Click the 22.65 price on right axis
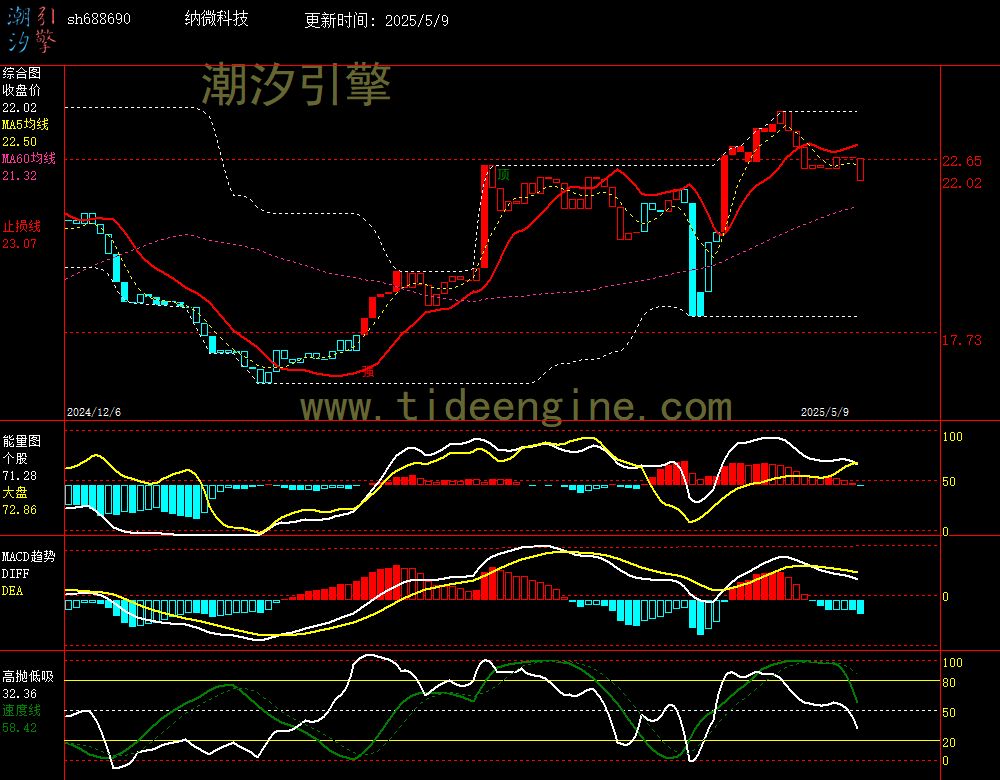Viewport: 1000px width, 780px height. point(962,161)
